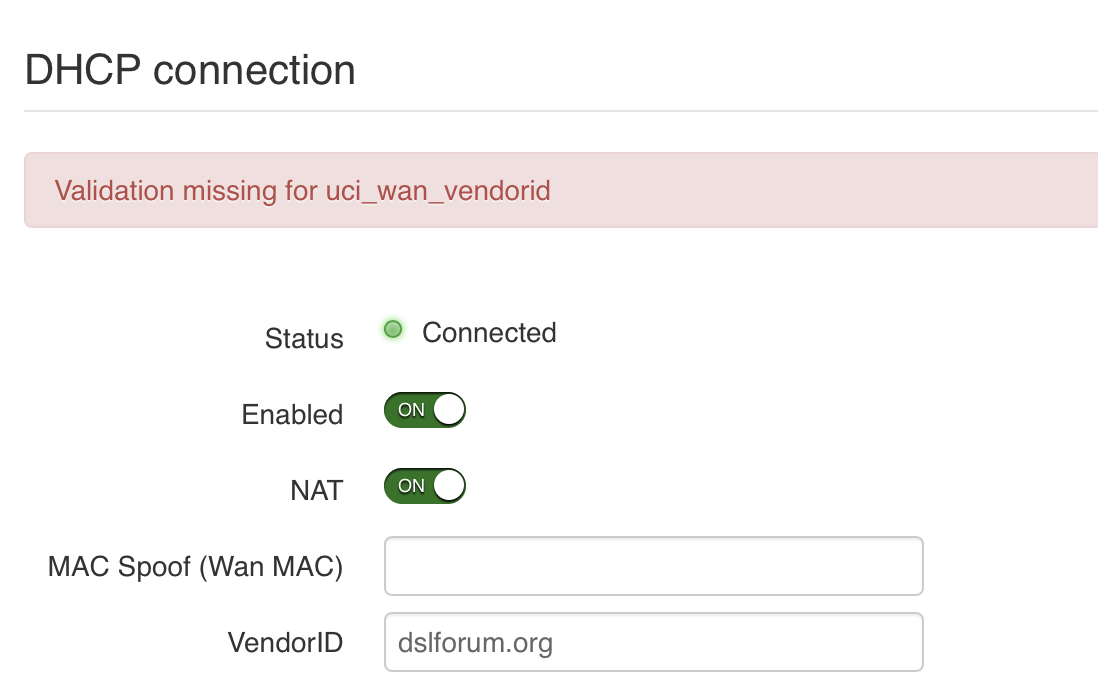Click the ON label inside the NAT switch

[x=410, y=486]
